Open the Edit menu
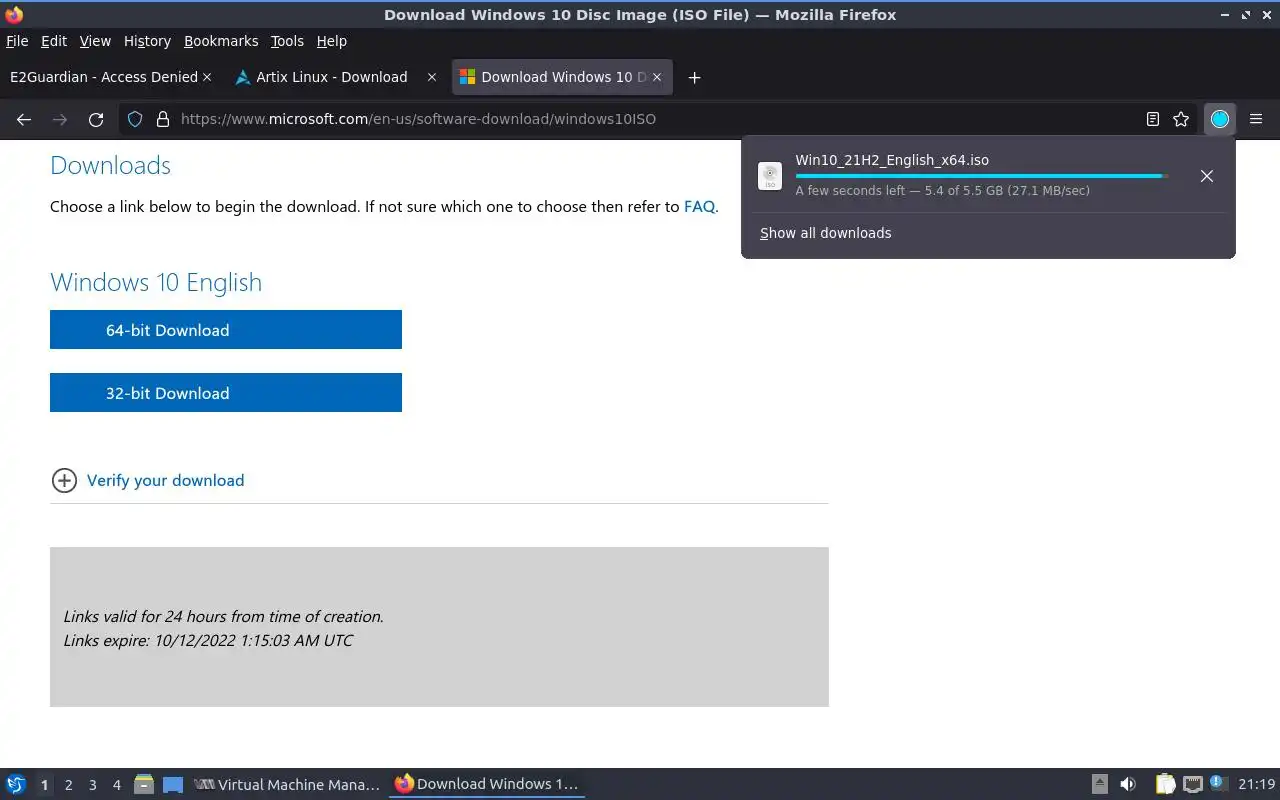 click(54, 41)
